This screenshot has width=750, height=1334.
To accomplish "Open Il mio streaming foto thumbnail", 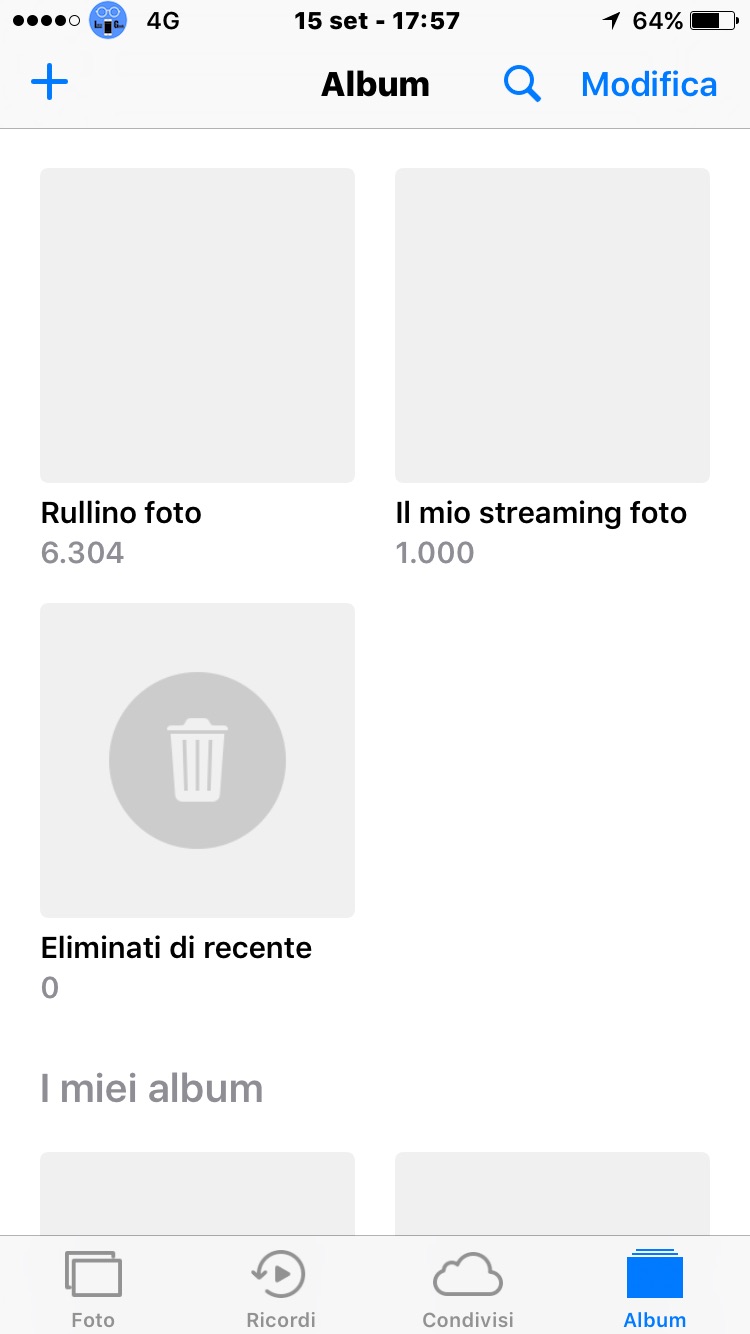I will (x=552, y=325).
